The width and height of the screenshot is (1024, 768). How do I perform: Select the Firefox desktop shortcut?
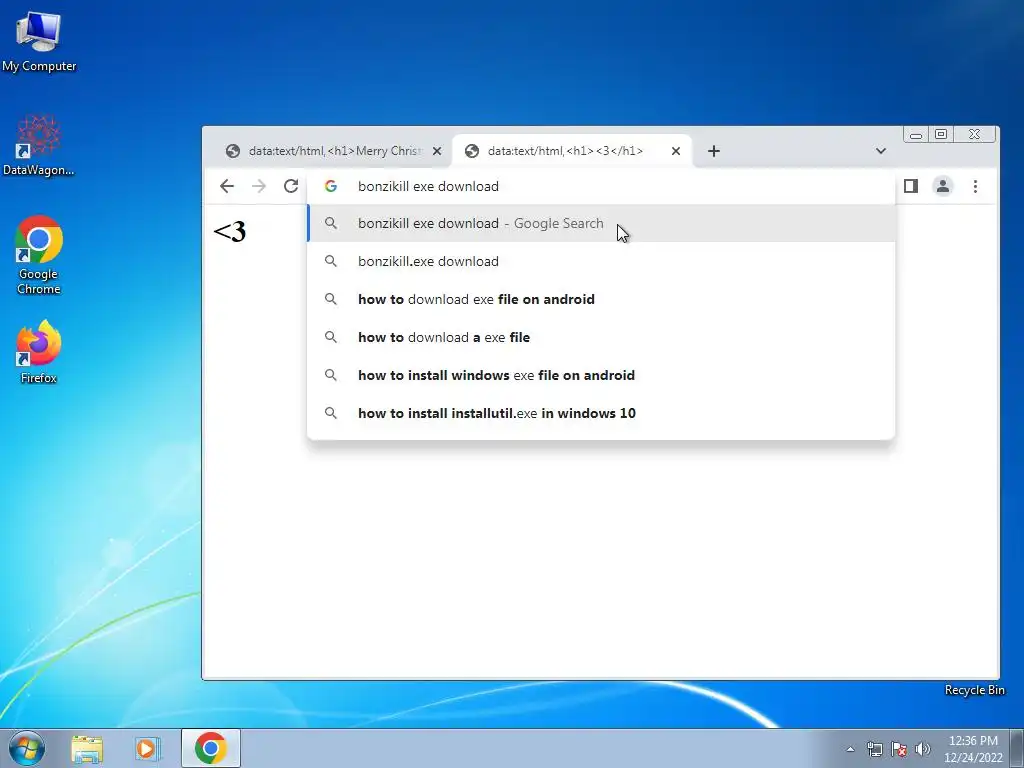tap(39, 351)
